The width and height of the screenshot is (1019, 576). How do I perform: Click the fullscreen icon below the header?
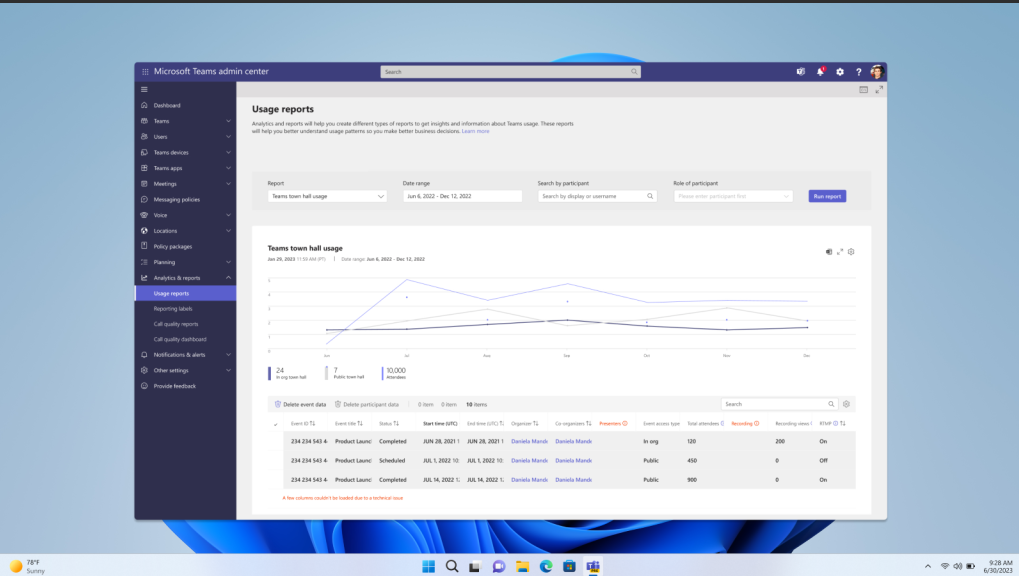[x=879, y=90]
